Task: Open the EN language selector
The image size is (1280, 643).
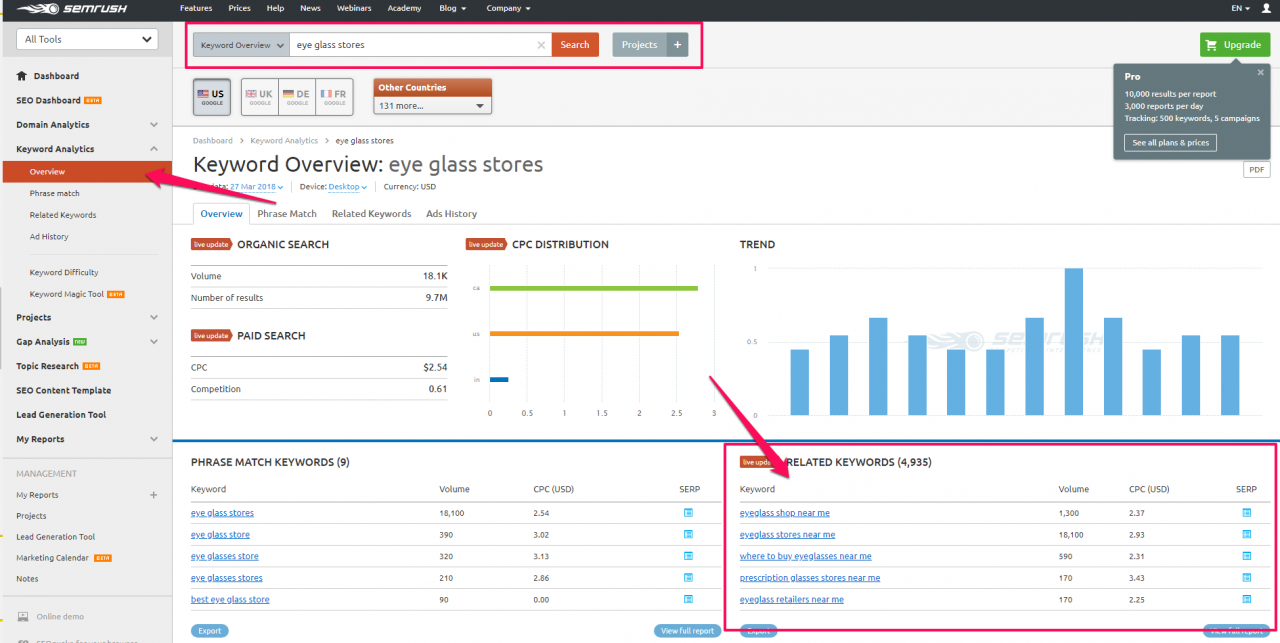Action: pos(1241,8)
